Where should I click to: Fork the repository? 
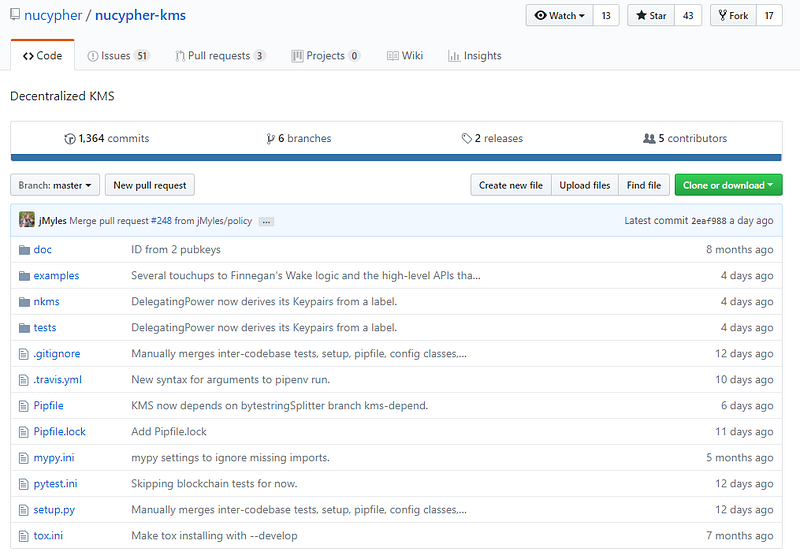pos(733,15)
